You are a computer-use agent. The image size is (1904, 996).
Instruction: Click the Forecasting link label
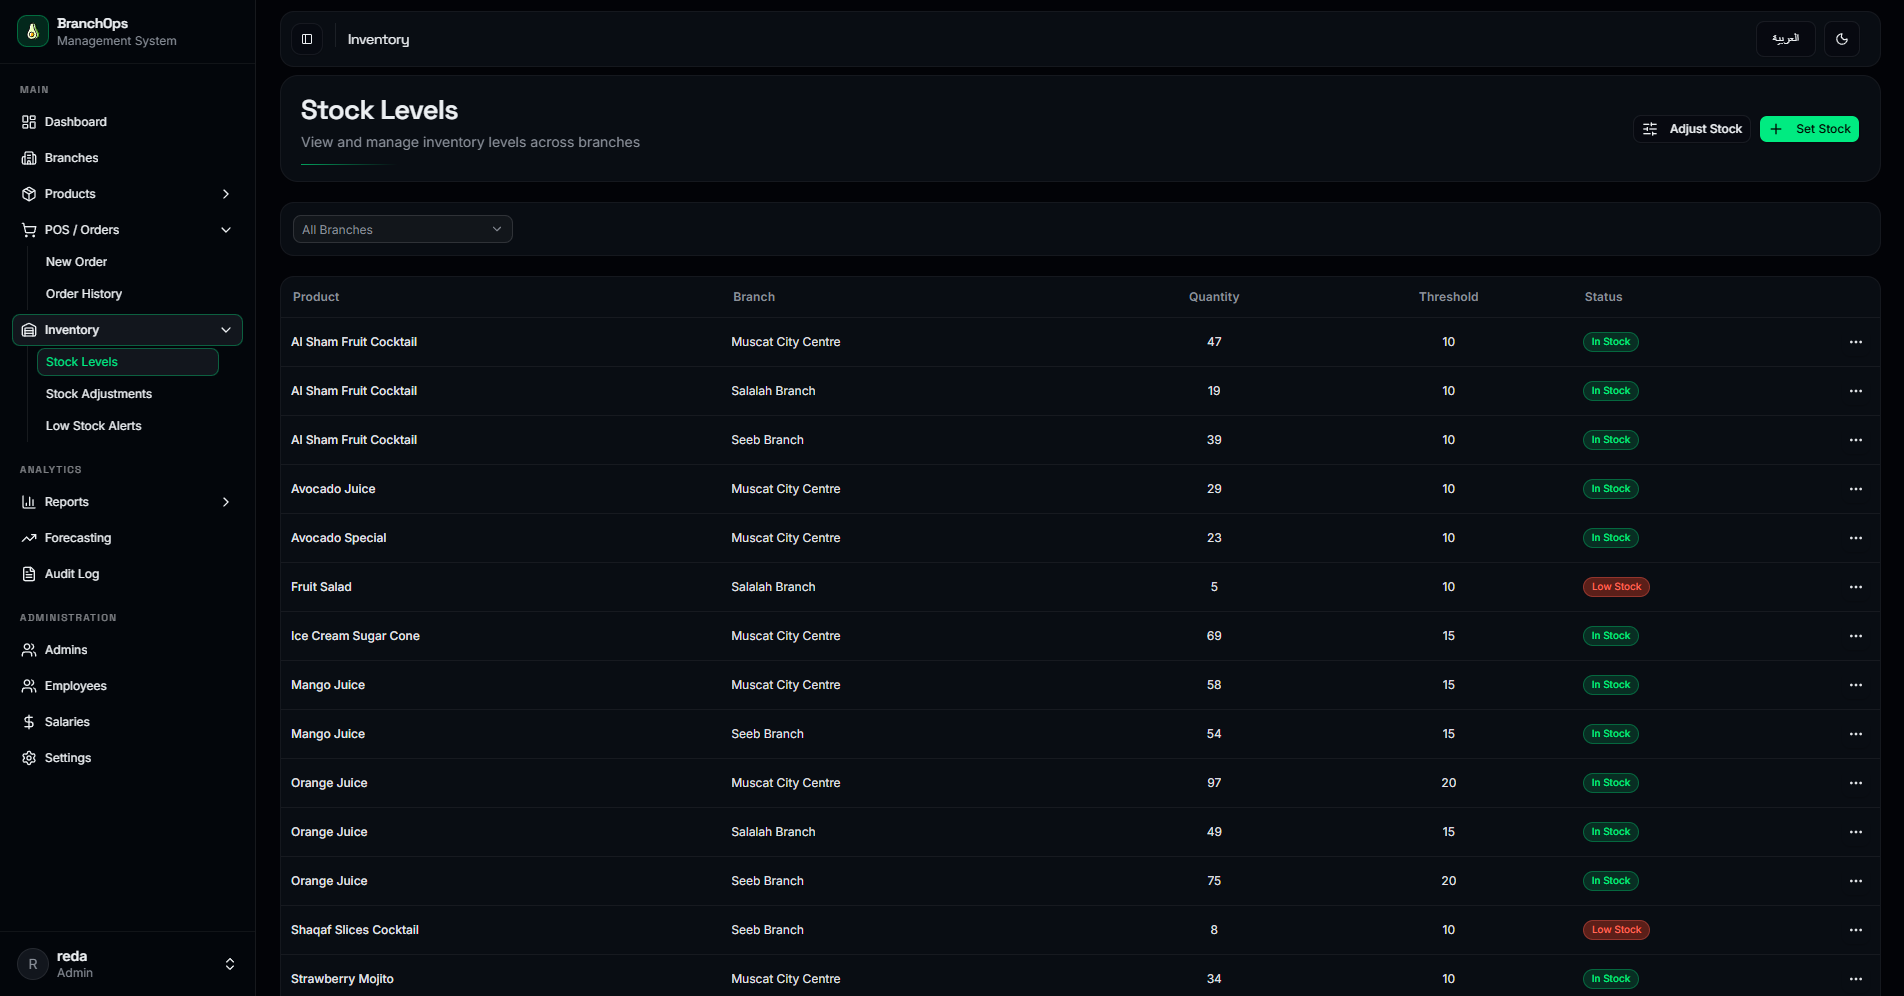[x=78, y=538]
